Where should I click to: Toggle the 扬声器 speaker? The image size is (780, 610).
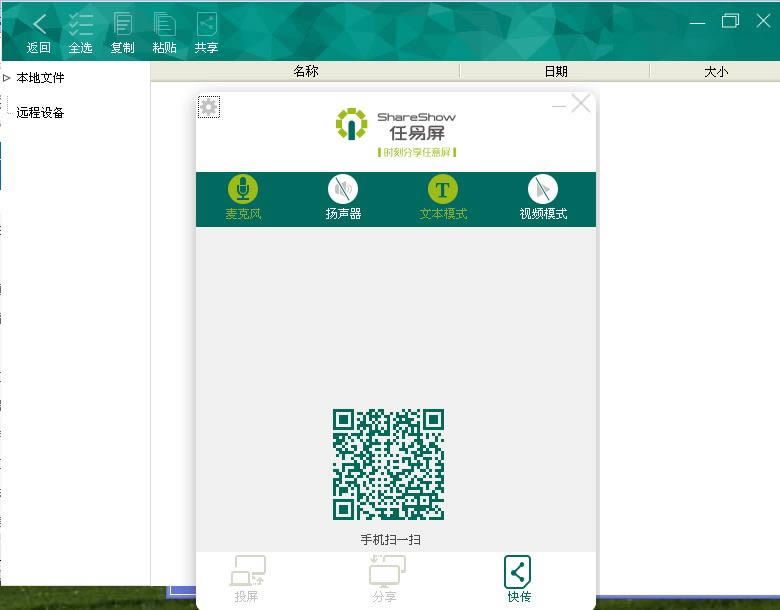click(x=343, y=189)
